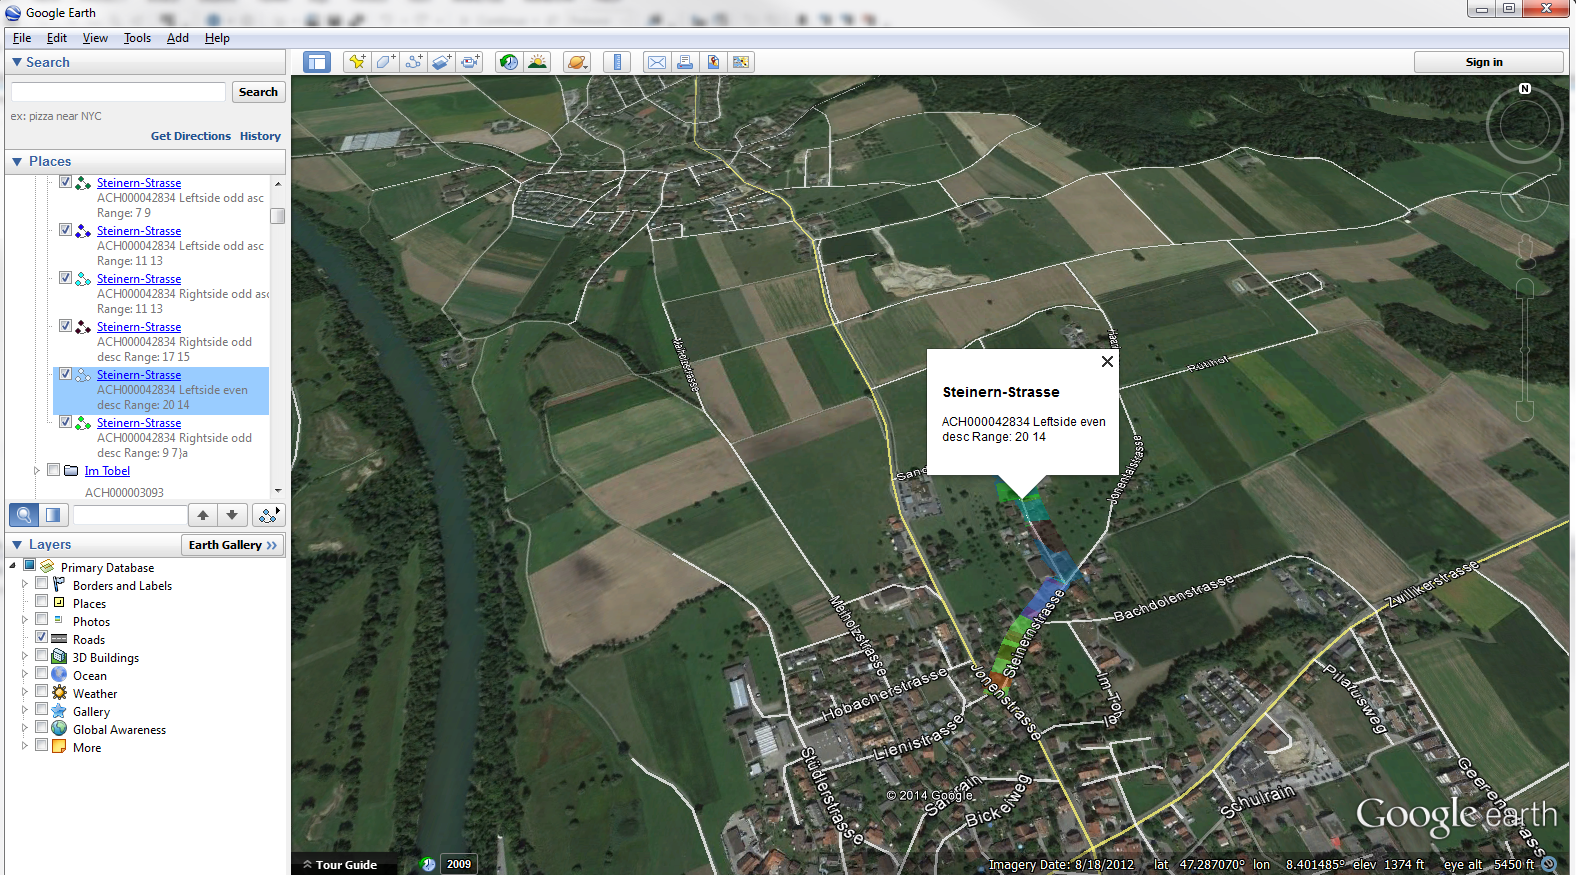This screenshot has height=880, width=1576.
Task: Enable the Photos layer checkbox
Action: (x=41, y=619)
